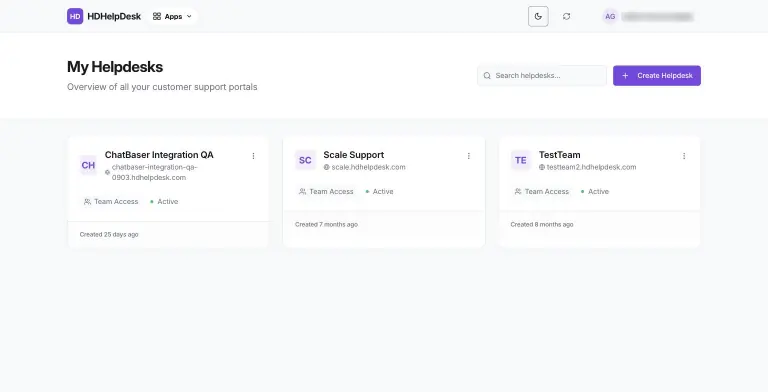Open options menu for TestTeam

click(684, 156)
